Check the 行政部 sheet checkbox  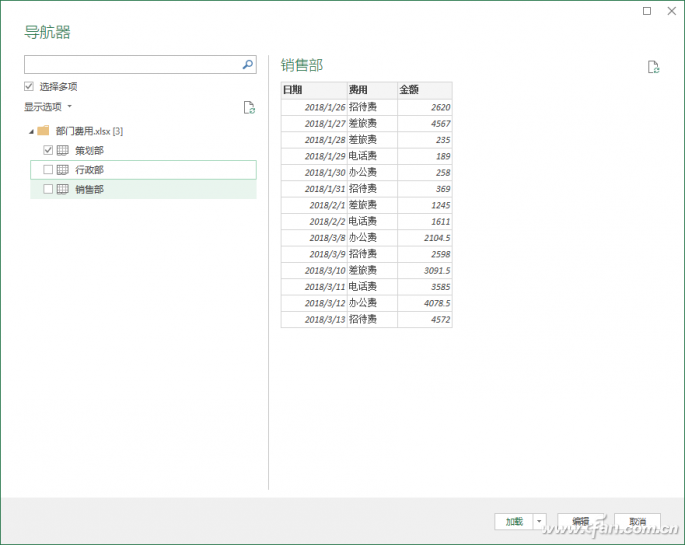pyautogui.click(x=48, y=169)
